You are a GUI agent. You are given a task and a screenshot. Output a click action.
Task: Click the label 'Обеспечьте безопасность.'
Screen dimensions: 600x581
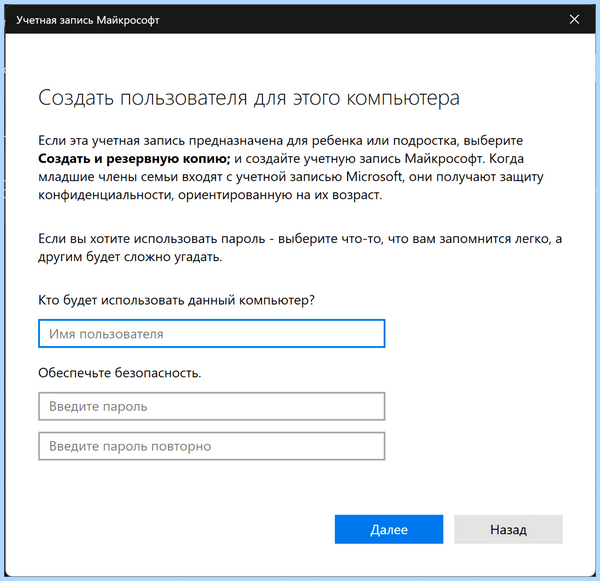coord(120,372)
